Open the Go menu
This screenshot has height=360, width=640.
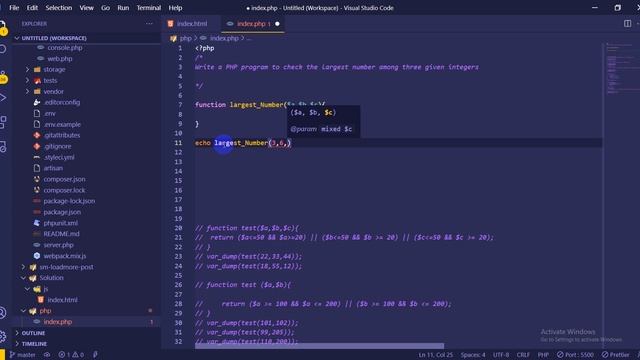pyautogui.click(x=105, y=8)
